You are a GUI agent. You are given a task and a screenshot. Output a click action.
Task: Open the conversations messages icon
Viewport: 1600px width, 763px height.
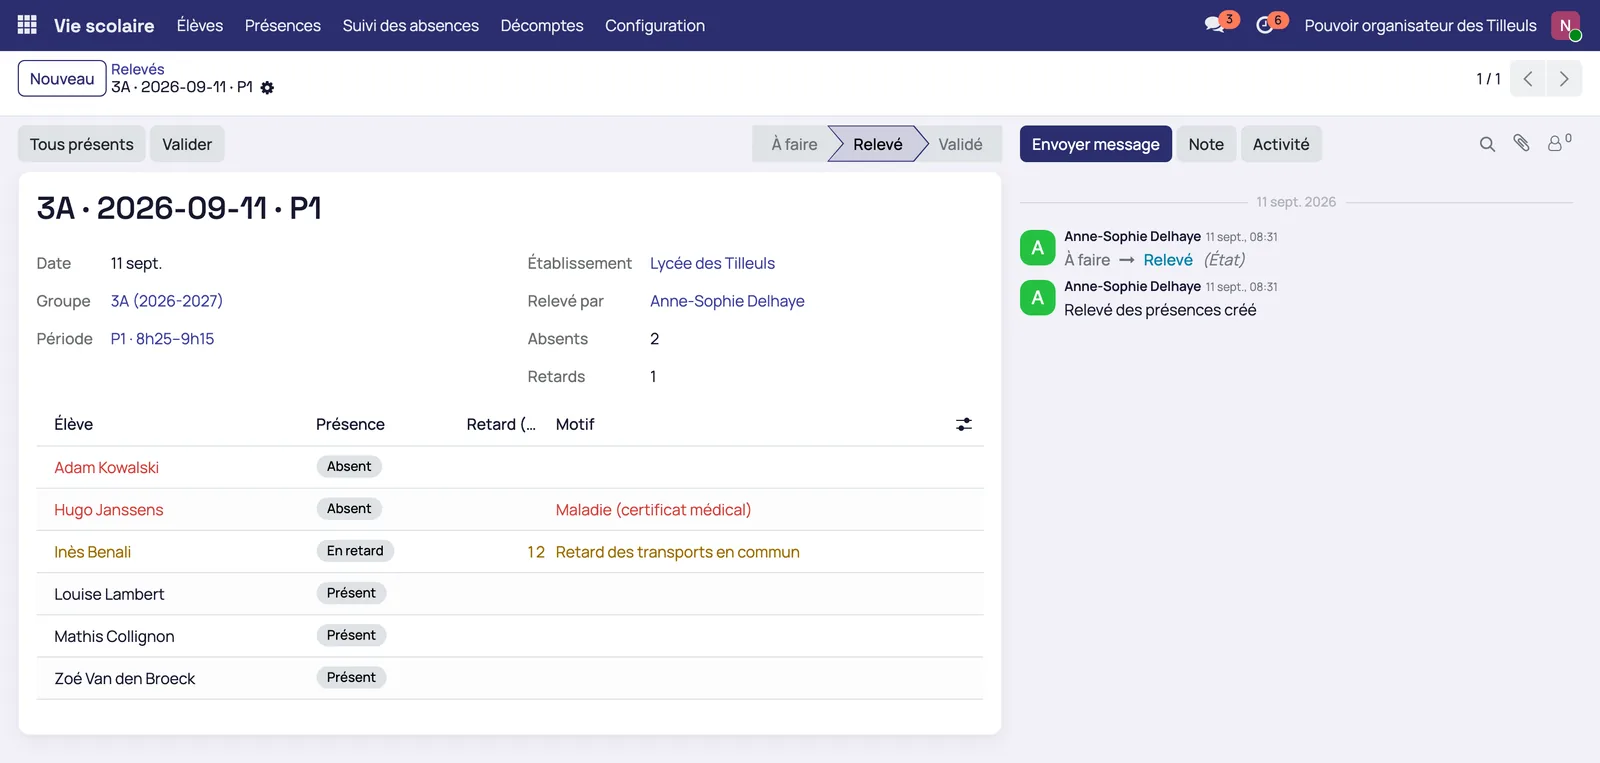coord(1216,25)
